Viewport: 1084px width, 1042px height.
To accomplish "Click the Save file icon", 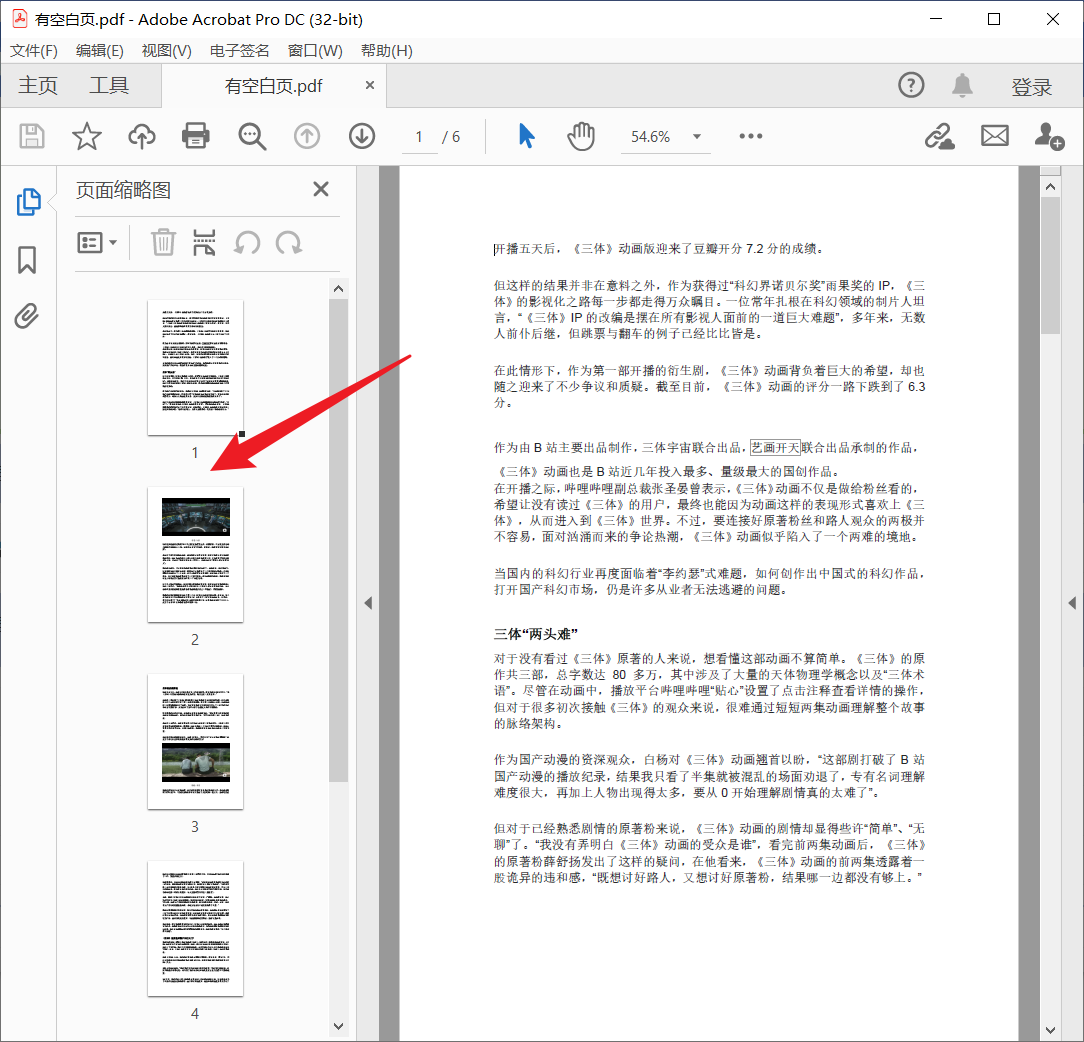I will coord(31,135).
